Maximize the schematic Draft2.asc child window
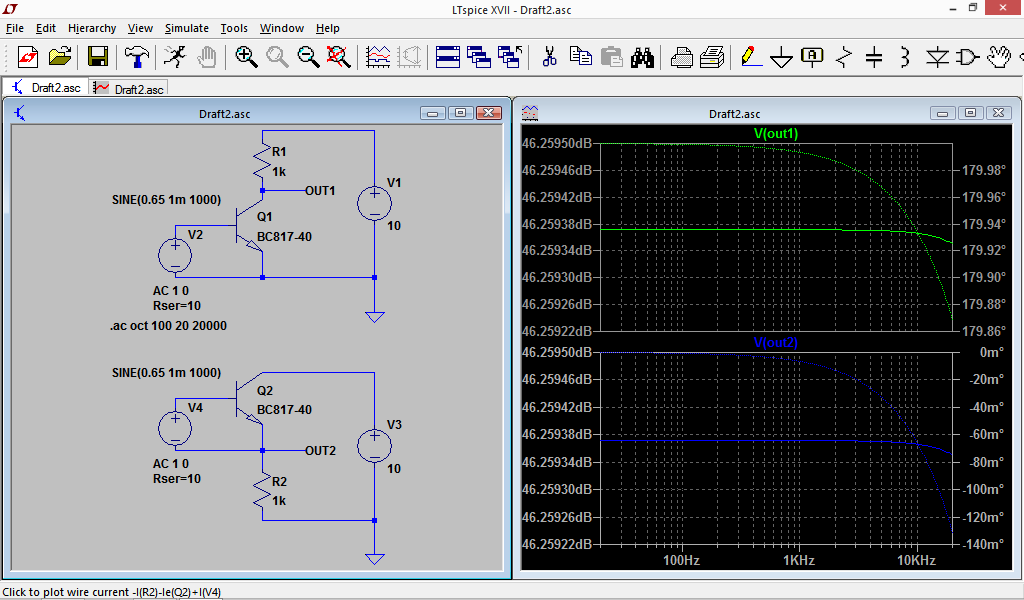The width and height of the screenshot is (1024, 600). 460,113
